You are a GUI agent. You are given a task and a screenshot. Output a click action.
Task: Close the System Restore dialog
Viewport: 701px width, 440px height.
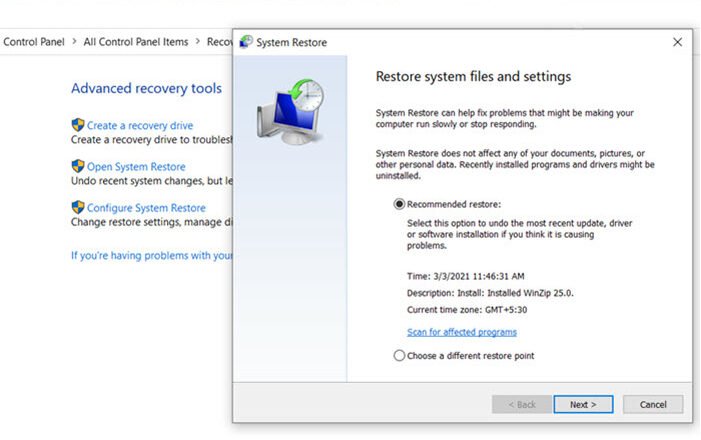pyautogui.click(x=677, y=42)
